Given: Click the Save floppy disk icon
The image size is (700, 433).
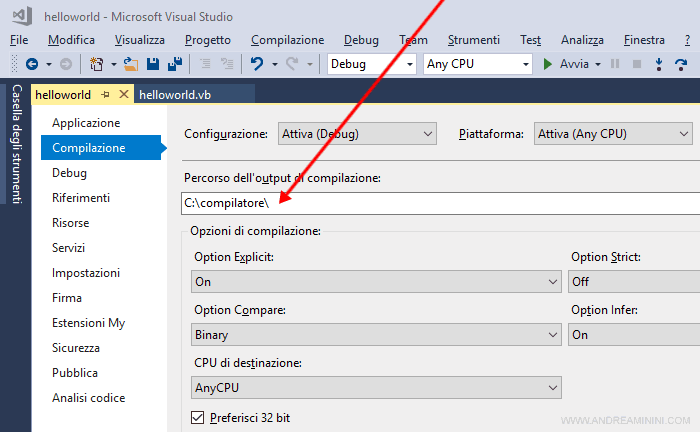Looking at the screenshot, I should pos(153,64).
